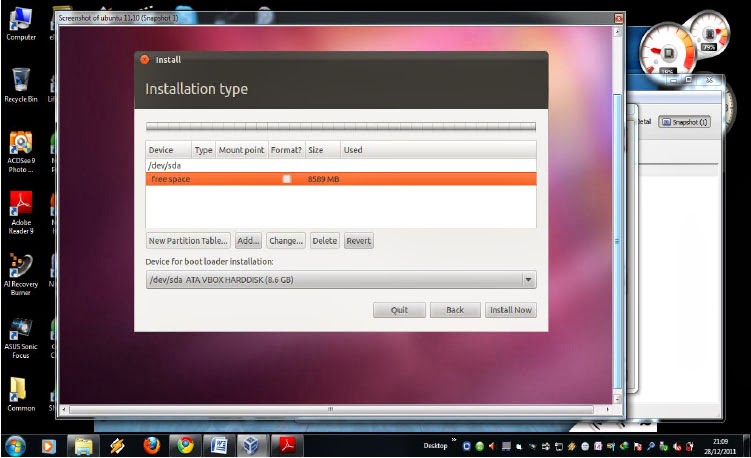Click the memory usage gauge gadget
751x458 pixels.
(x=709, y=34)
